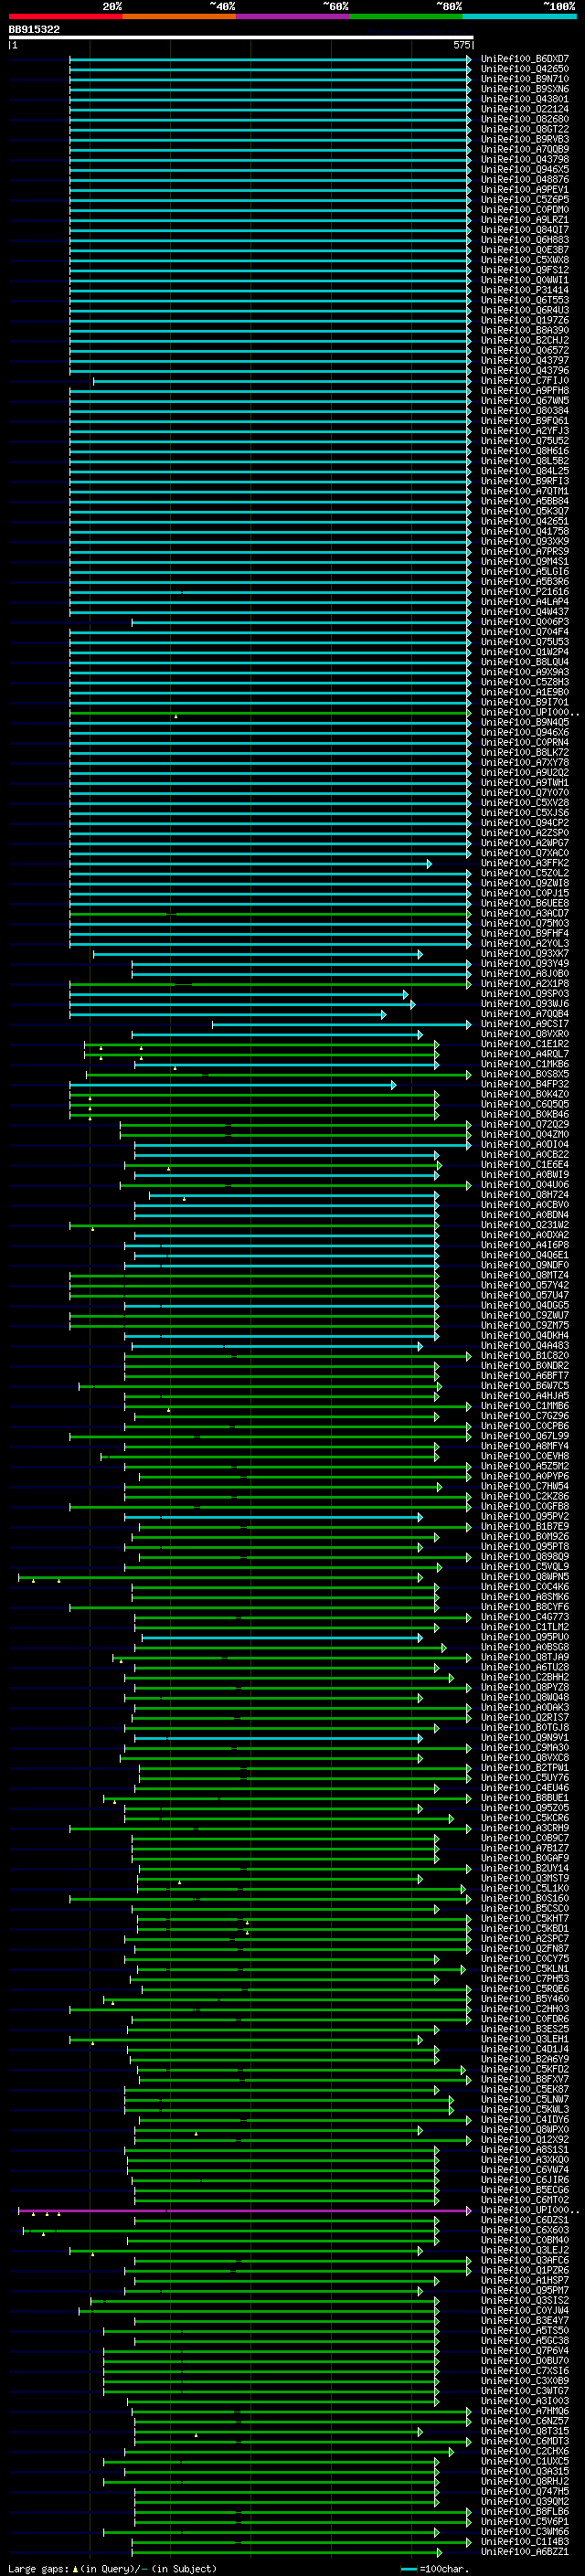The width and height of the screenshot is (585, 2576).
Task: Select hit label UniRef100_B9RVB3
Action: pos(525,139)
